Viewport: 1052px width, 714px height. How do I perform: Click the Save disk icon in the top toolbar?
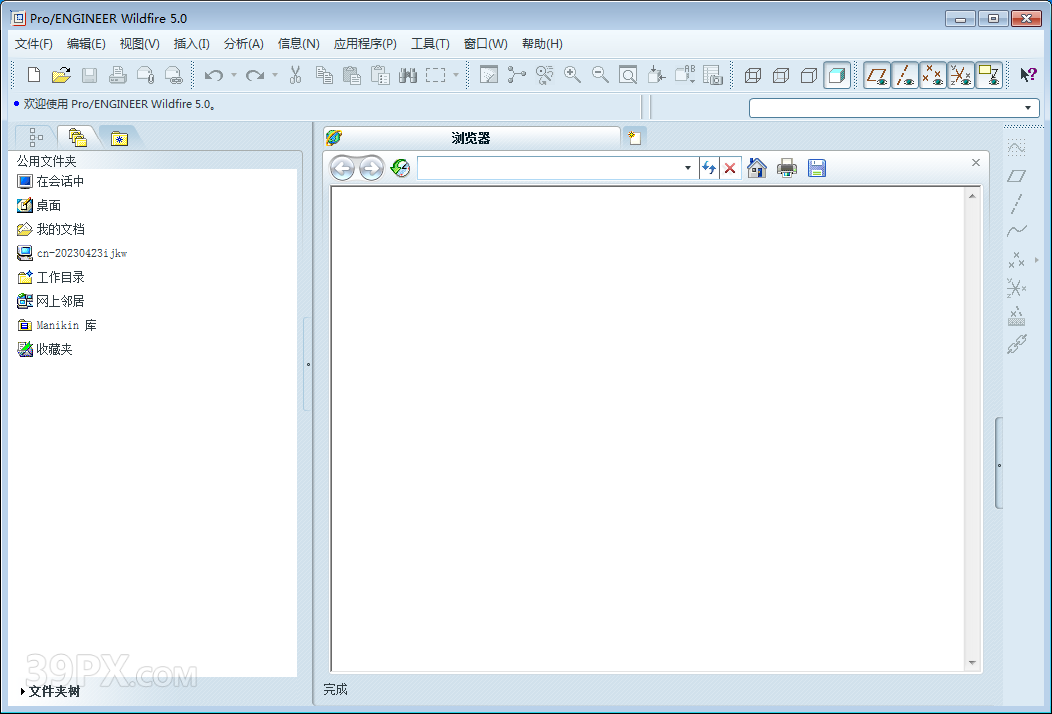tap(89, 74)
